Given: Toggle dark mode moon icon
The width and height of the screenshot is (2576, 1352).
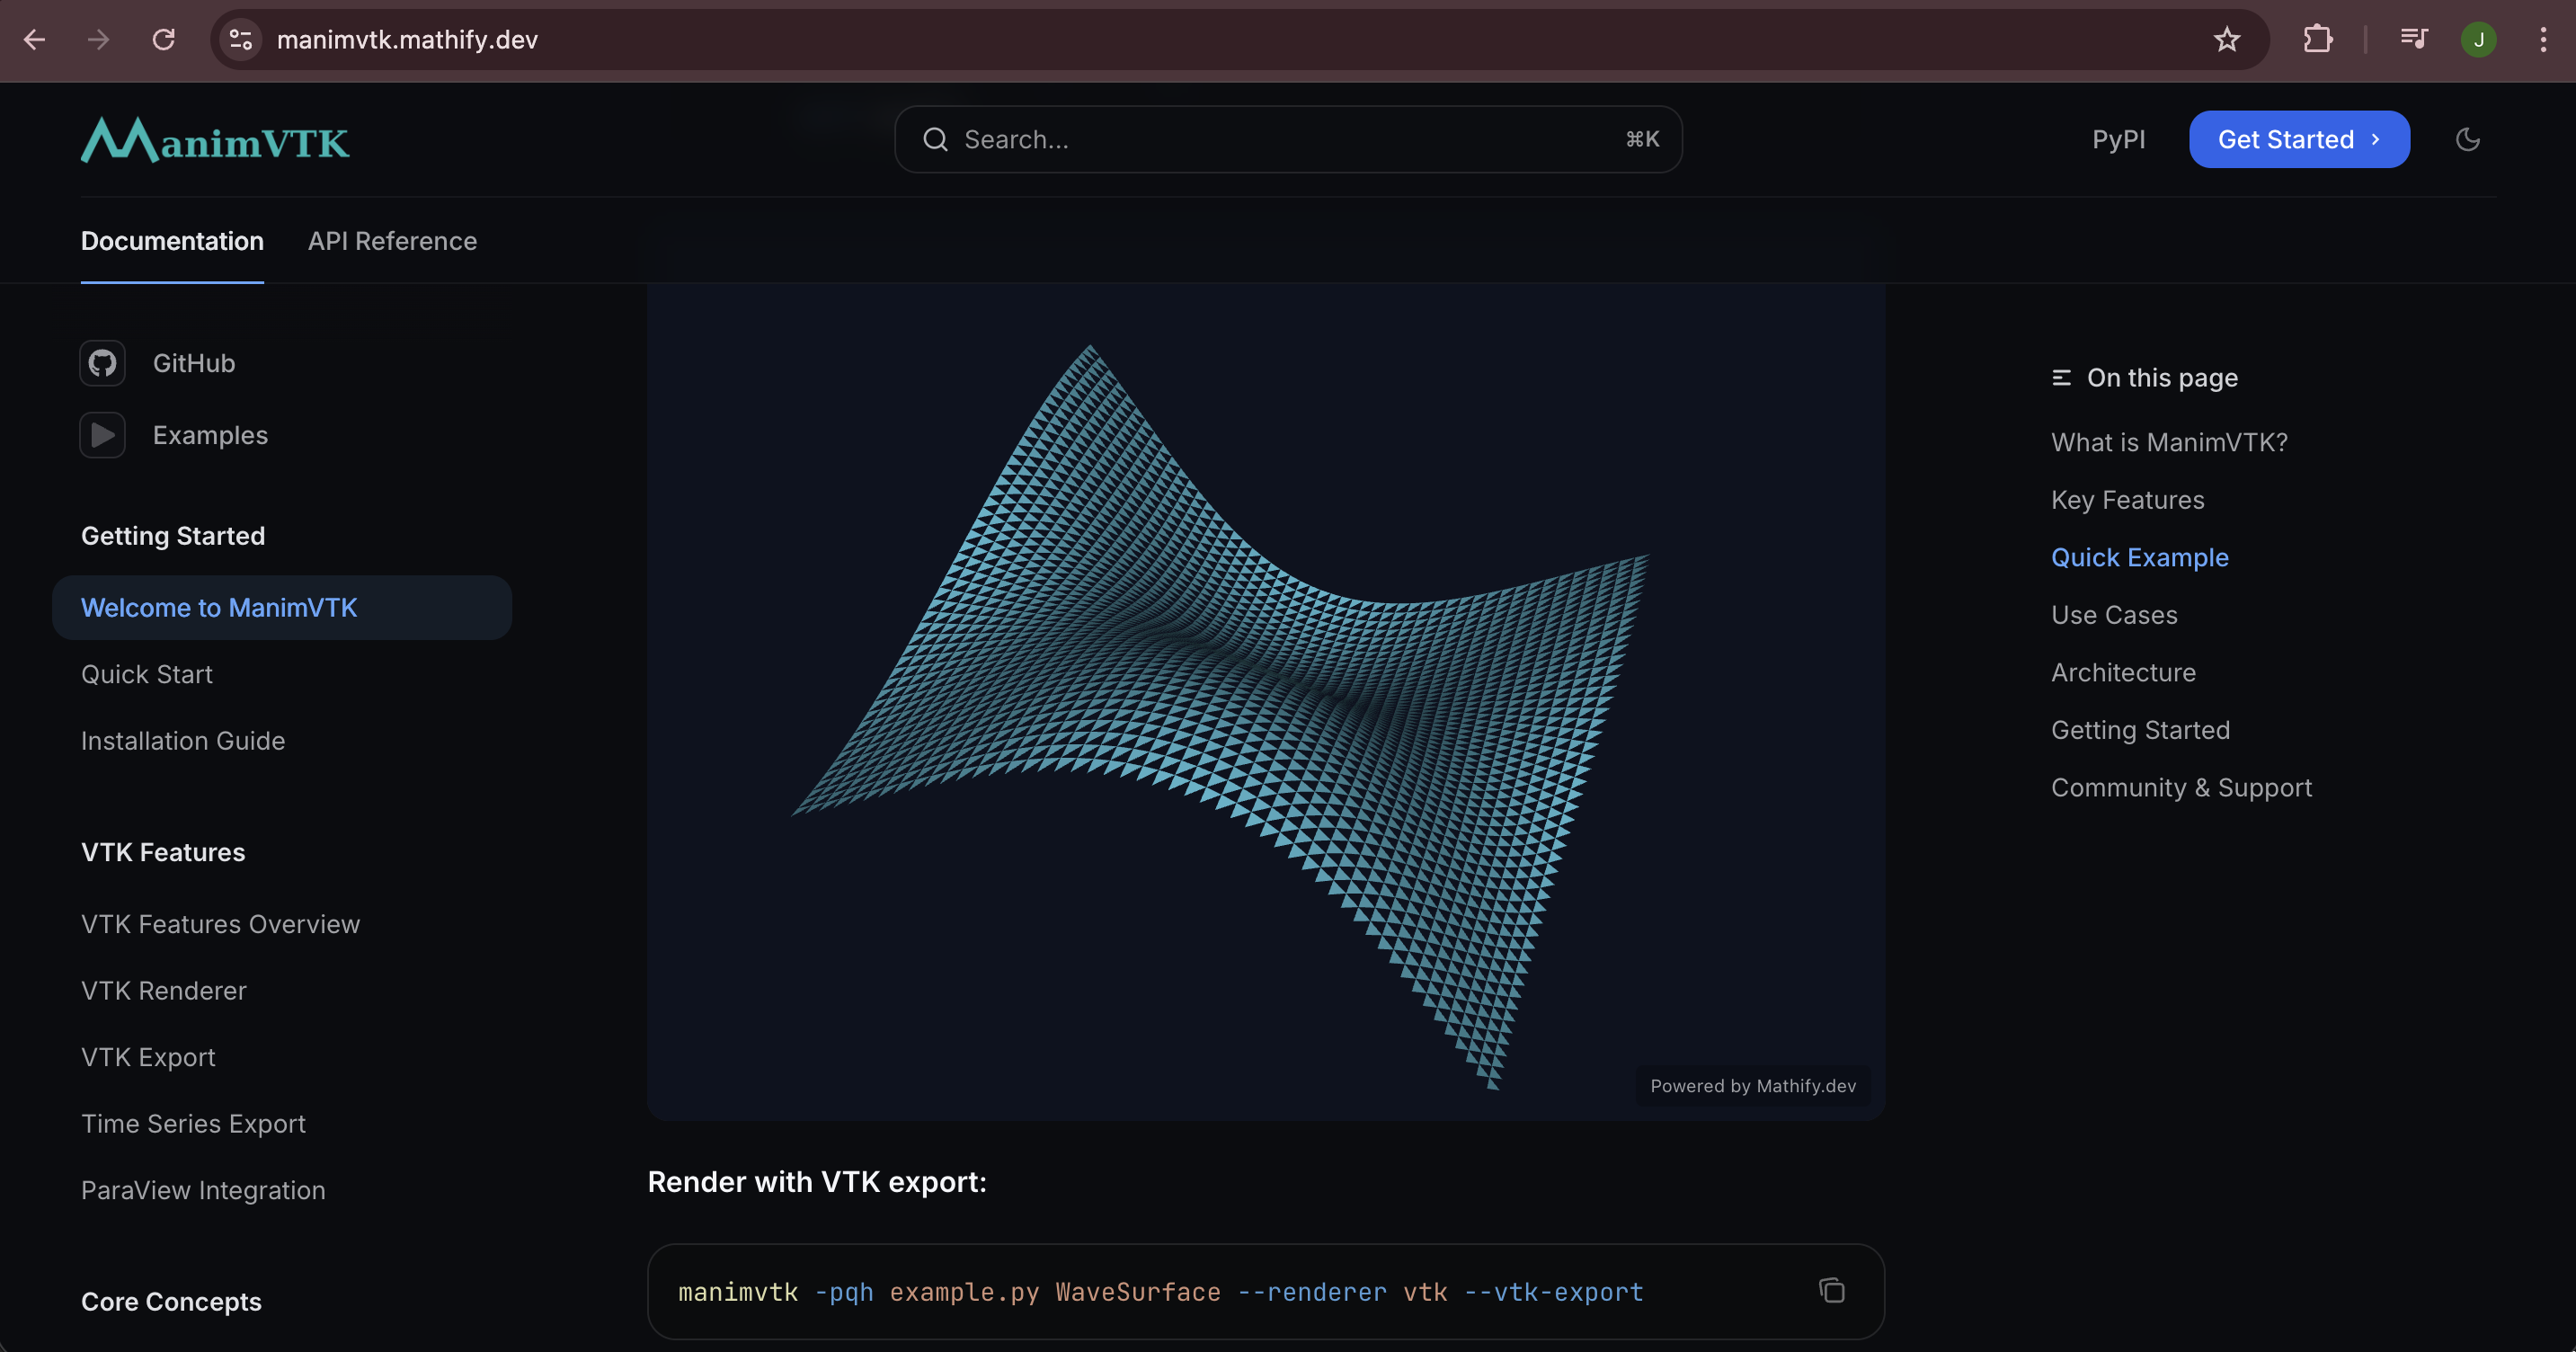Looking at the screenshot, I should [x=2467, y=139].
